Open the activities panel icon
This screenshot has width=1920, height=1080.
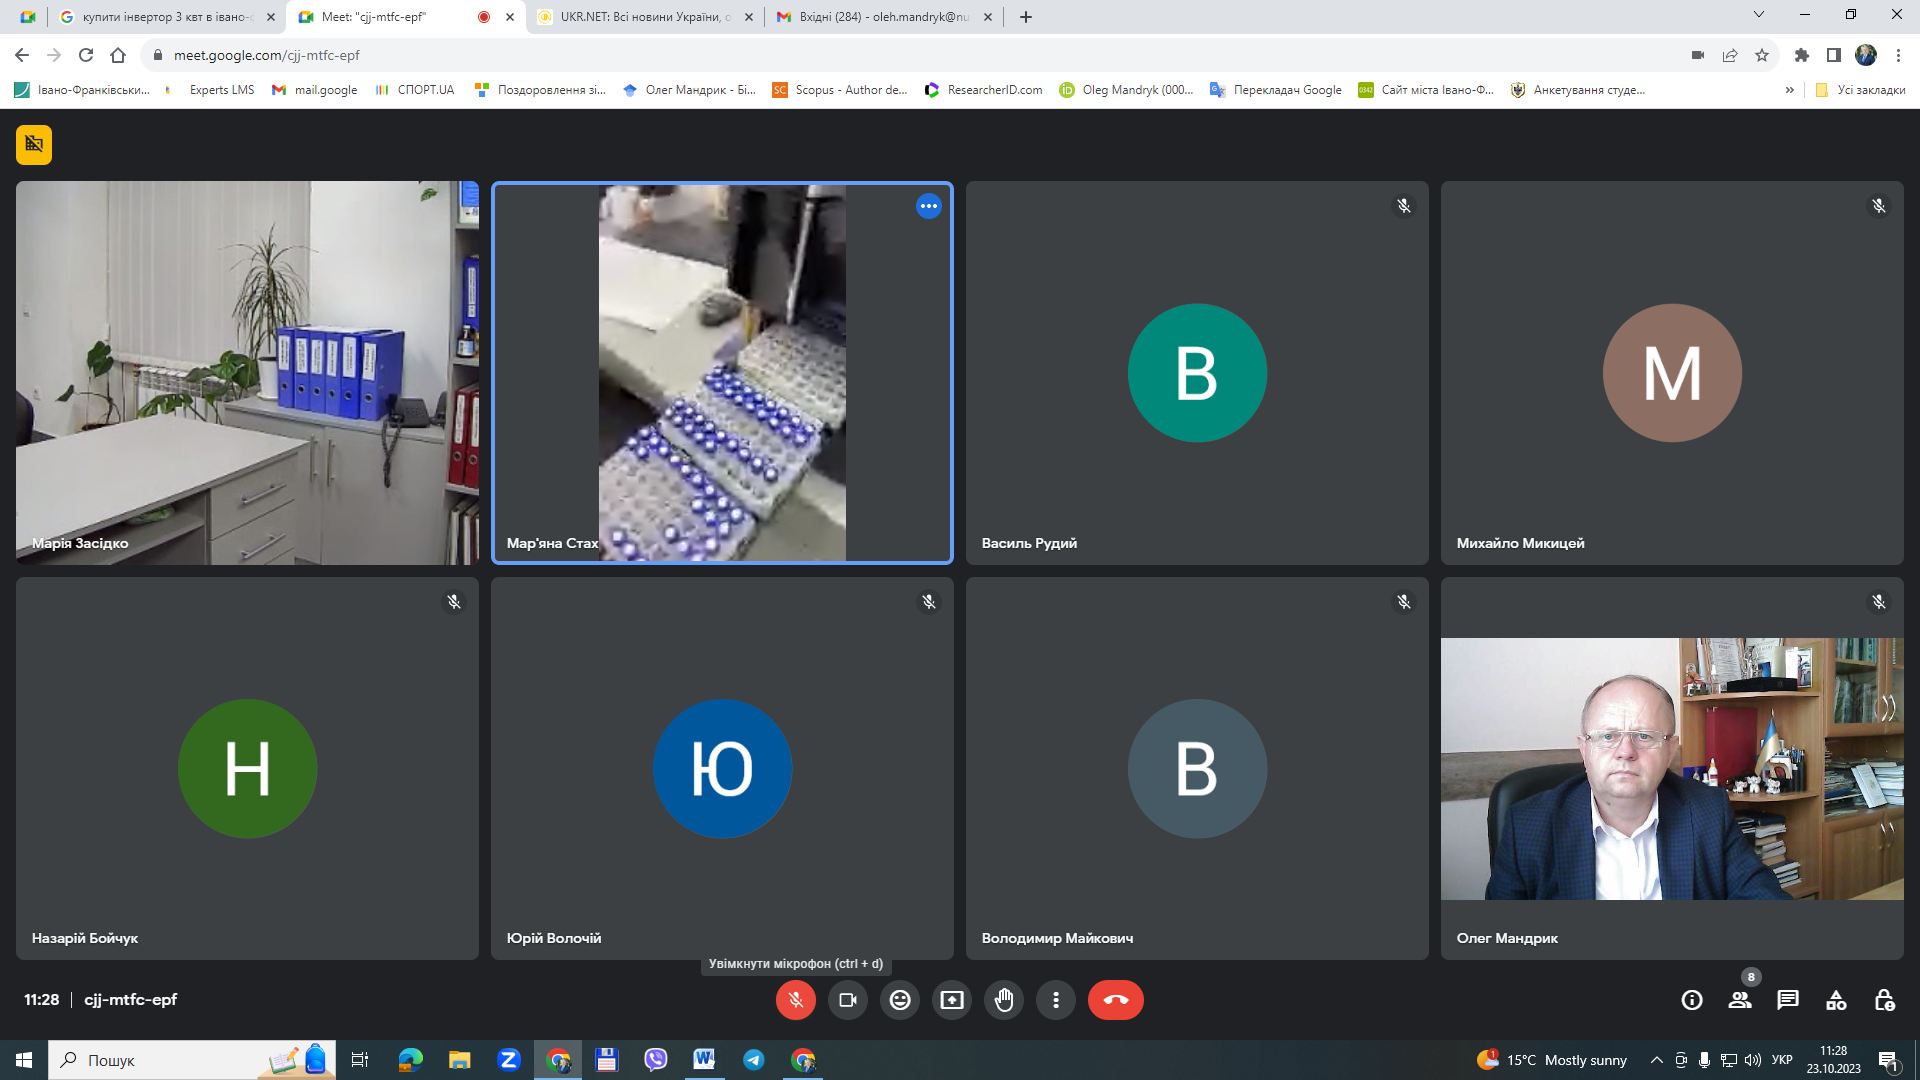tap(1836, 1000)
